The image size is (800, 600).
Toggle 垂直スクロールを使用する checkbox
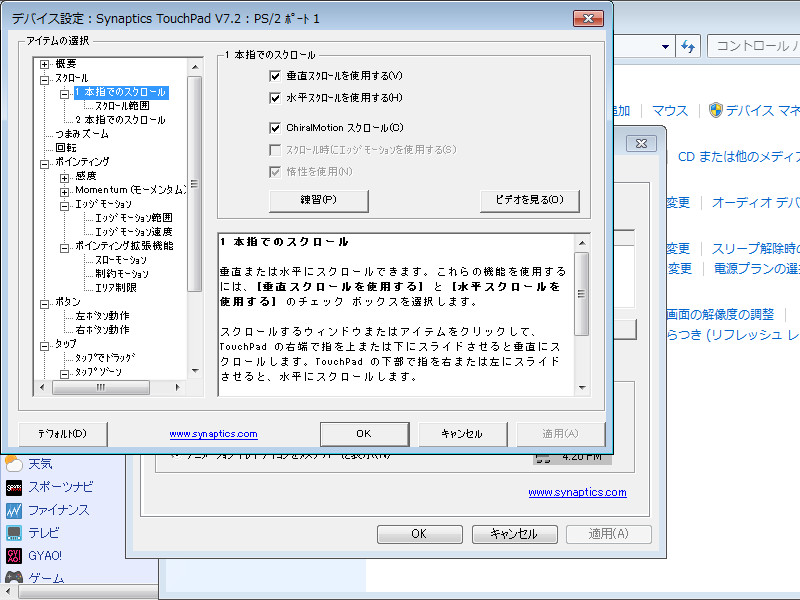tap(275, 76)
